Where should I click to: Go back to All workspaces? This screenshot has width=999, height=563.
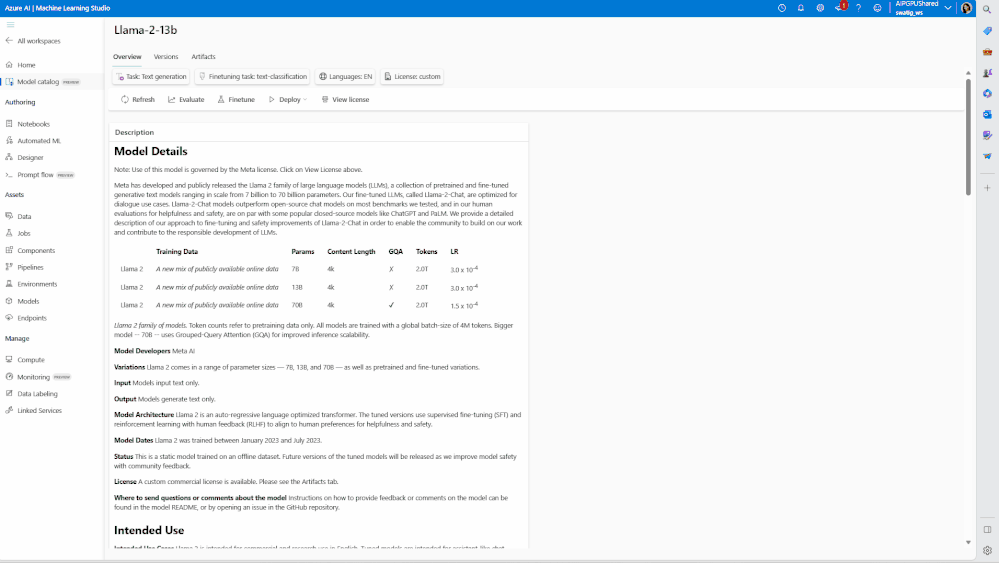(33, 41)
